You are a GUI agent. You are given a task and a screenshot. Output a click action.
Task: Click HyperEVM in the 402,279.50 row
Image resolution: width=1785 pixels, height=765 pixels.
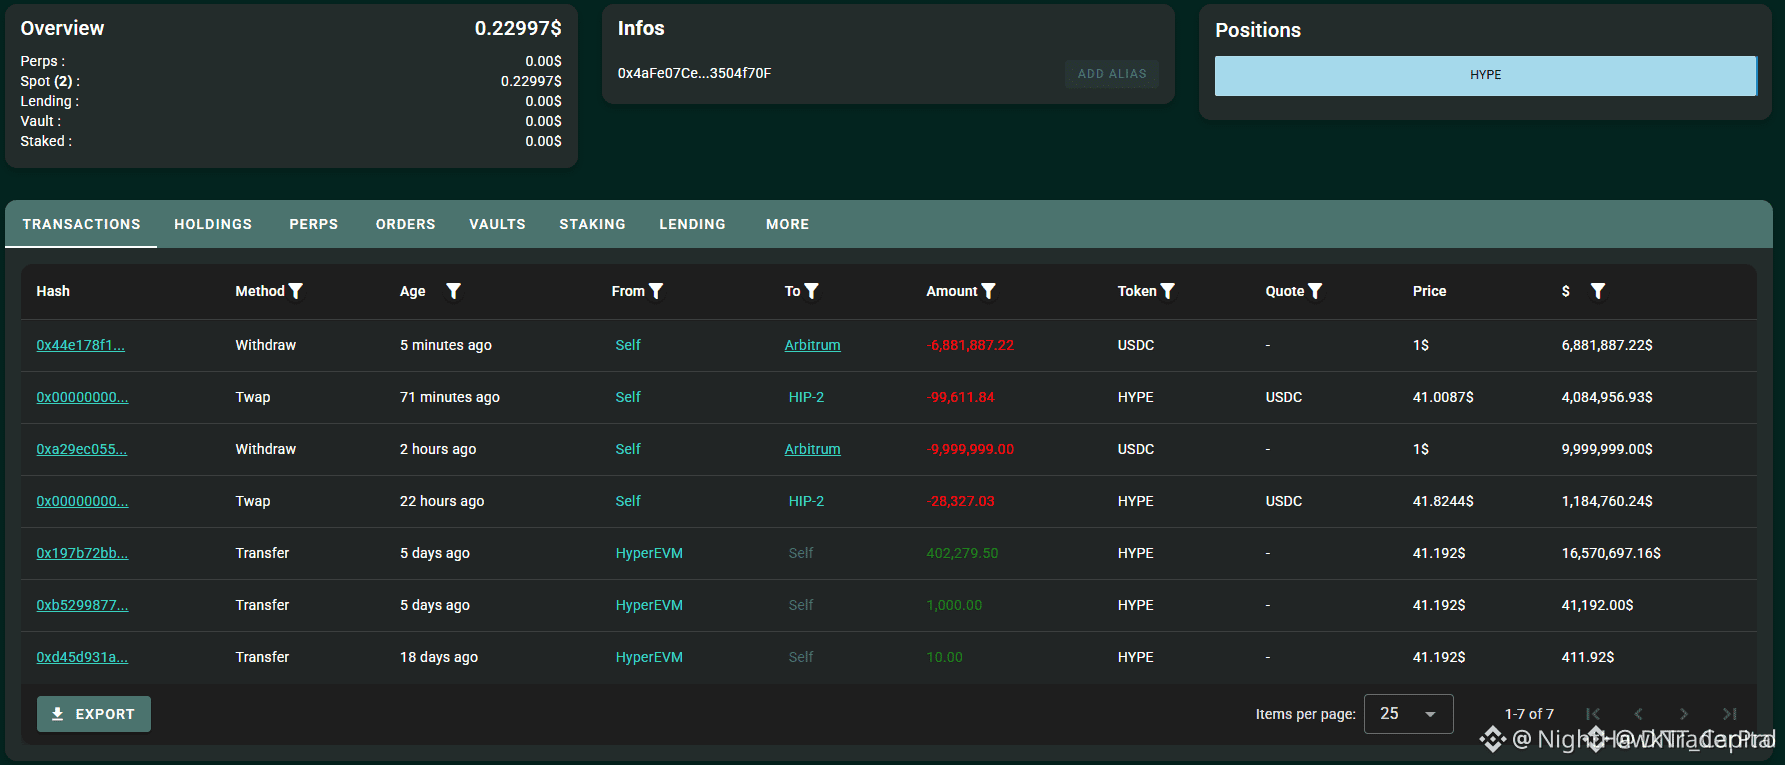tap(649, 553)
